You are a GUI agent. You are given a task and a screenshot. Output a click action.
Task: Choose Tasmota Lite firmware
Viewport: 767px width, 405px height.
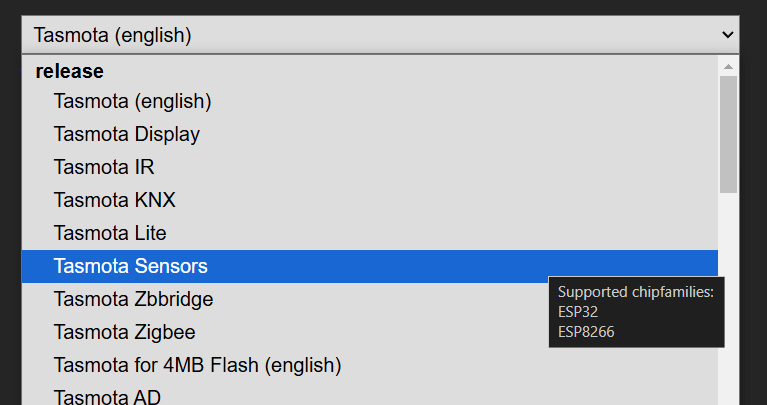pos(110,233)
